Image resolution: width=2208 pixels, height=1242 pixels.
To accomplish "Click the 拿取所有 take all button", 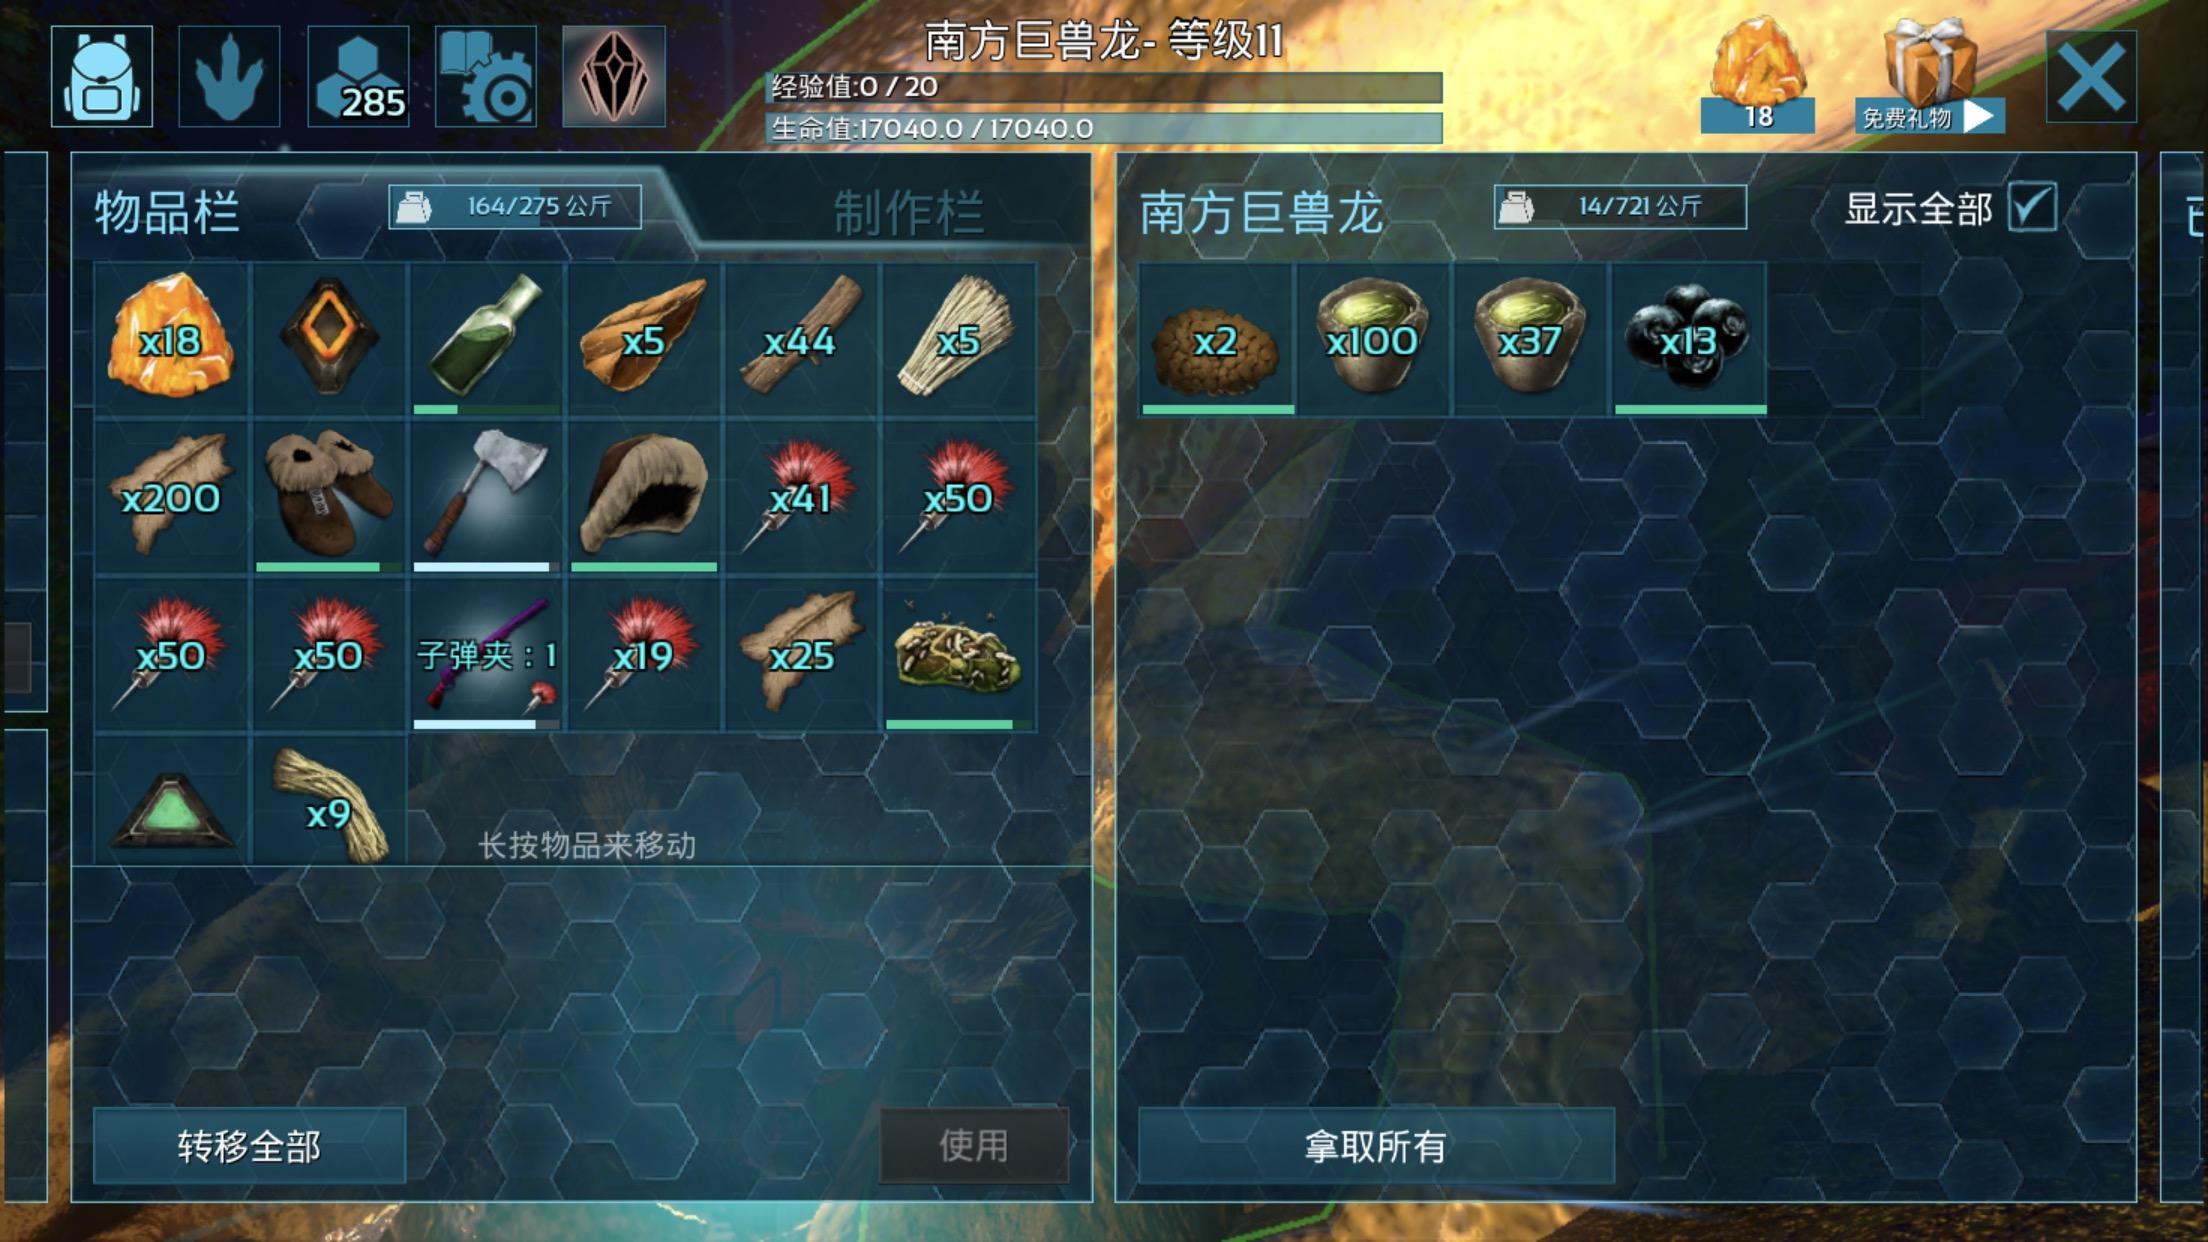I will point(1376,1146).
